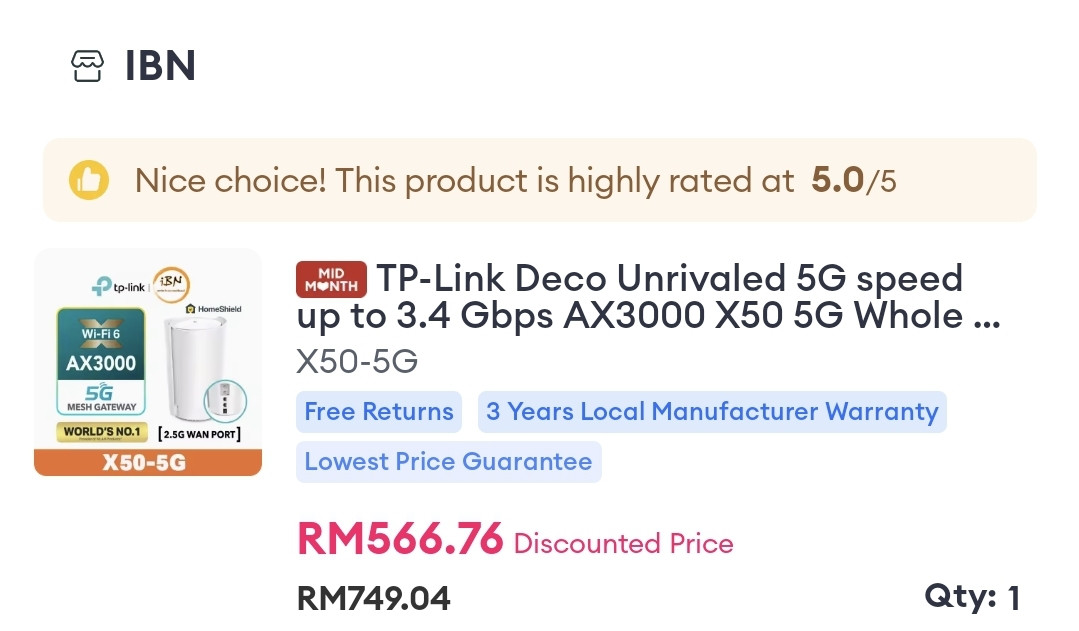Click the store icon beside IBN

(87, 66)
